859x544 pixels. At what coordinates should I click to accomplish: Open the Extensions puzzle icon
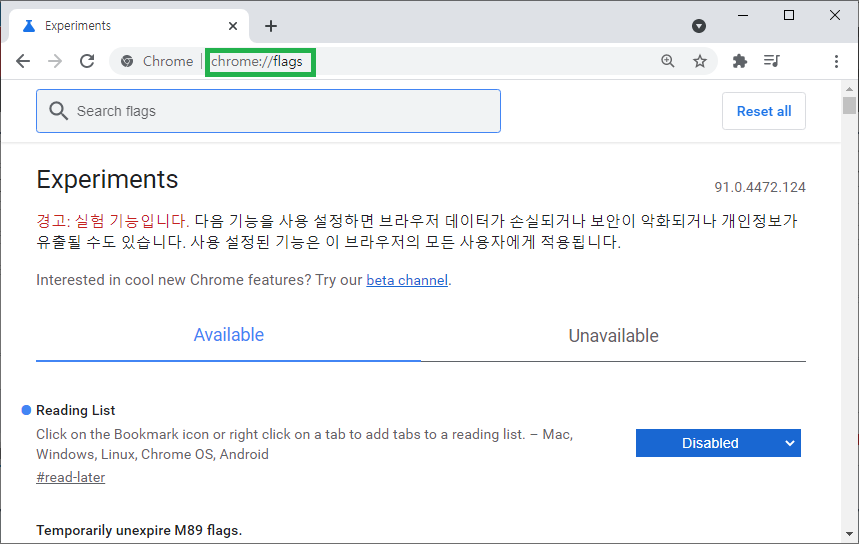tap(740, 61)
